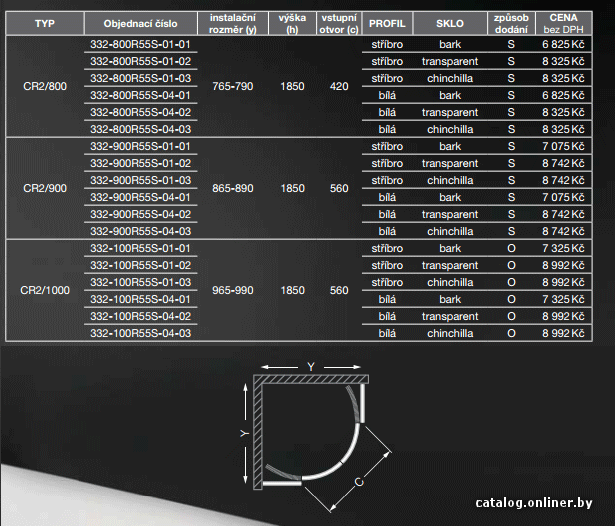Click the 560 entry opening for CR2/900

[x=339, y=188]
